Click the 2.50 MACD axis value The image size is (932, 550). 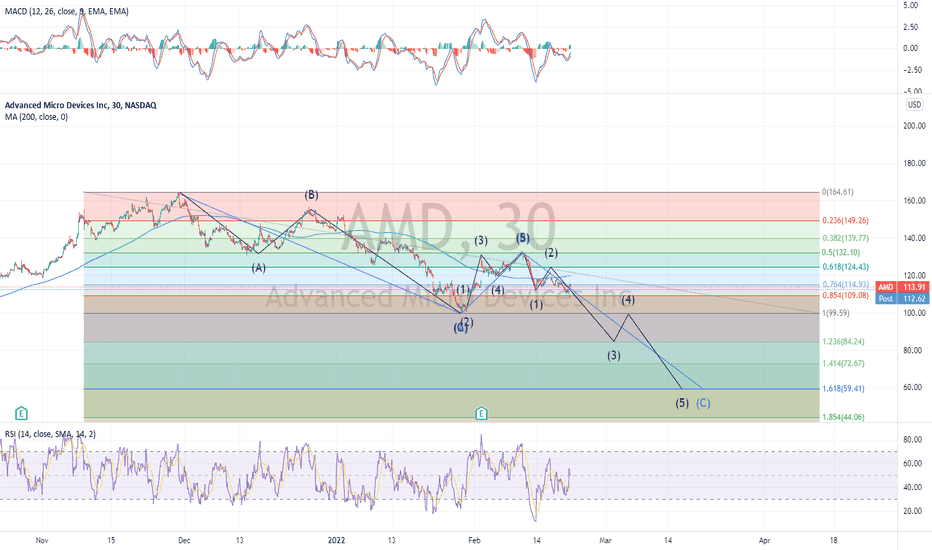(911, 27)
